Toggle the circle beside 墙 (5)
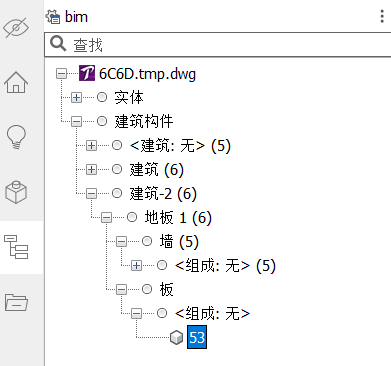391x366 pixels. 147,241
